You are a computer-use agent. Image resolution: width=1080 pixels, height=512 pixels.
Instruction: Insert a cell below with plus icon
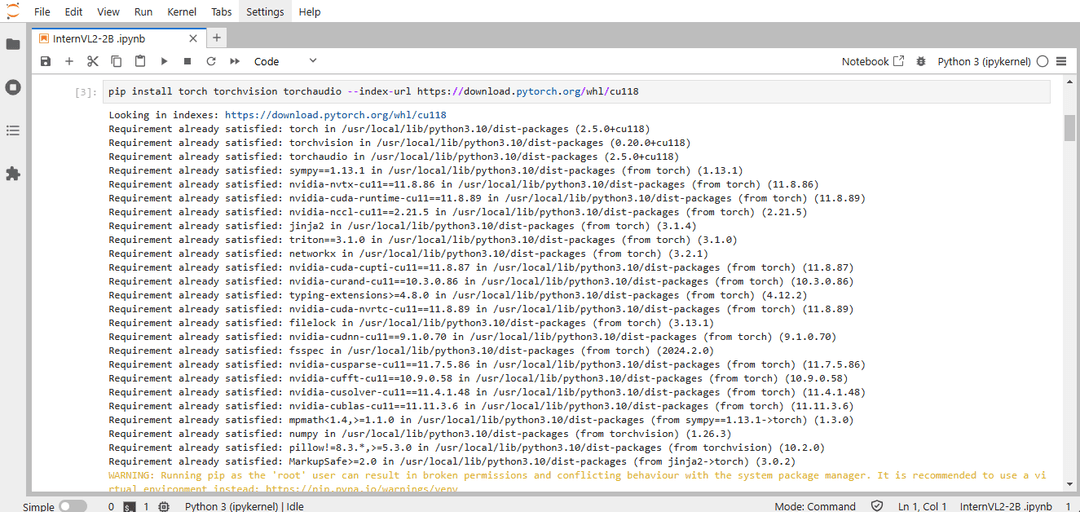(69, 61)
